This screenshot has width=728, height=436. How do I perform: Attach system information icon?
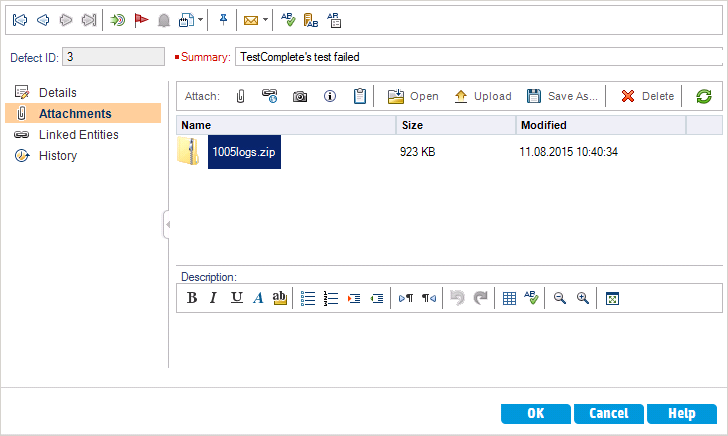pyautogui.click(x=330, y=96)
